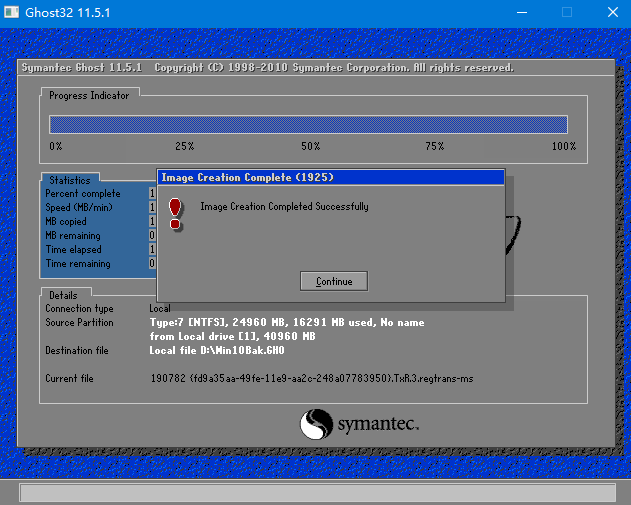The image size is (631, 505).
Task: Click the Source Partition label
Action: click(x=79, y=323)
